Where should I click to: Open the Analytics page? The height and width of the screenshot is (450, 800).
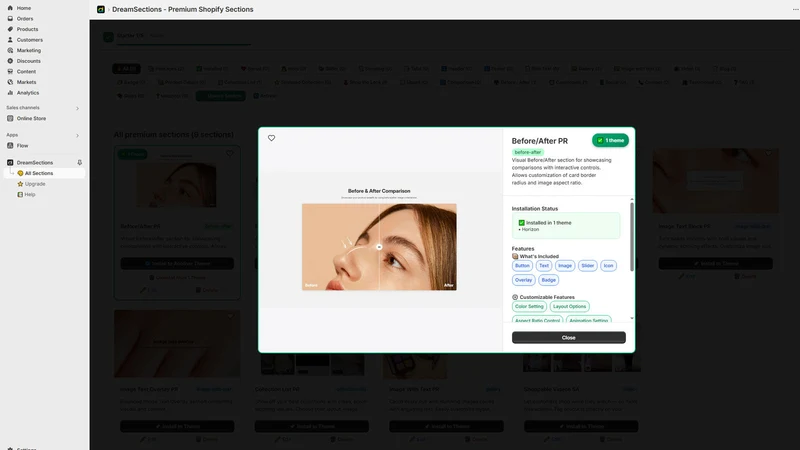pyautogui.click(x=28, y=93)
